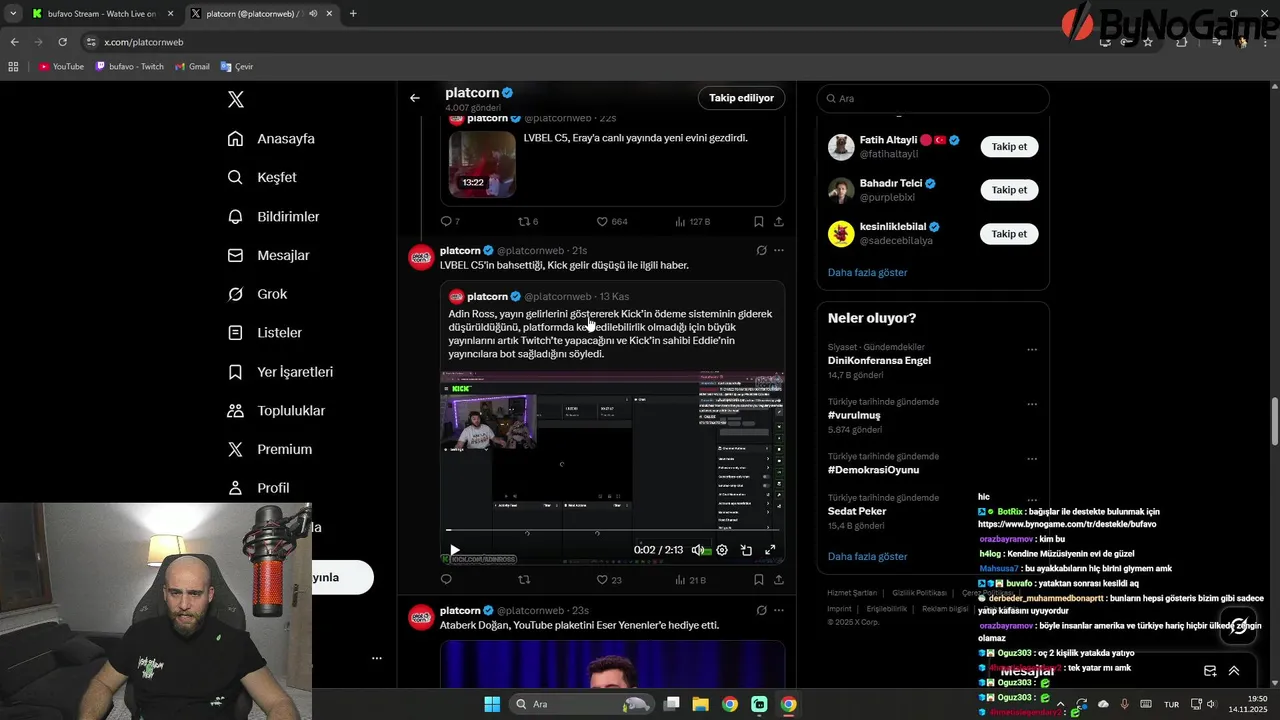Open YouTube bookmark
Image resolution: width=1280 pixels, height=720 pixels.
point(62,67)
